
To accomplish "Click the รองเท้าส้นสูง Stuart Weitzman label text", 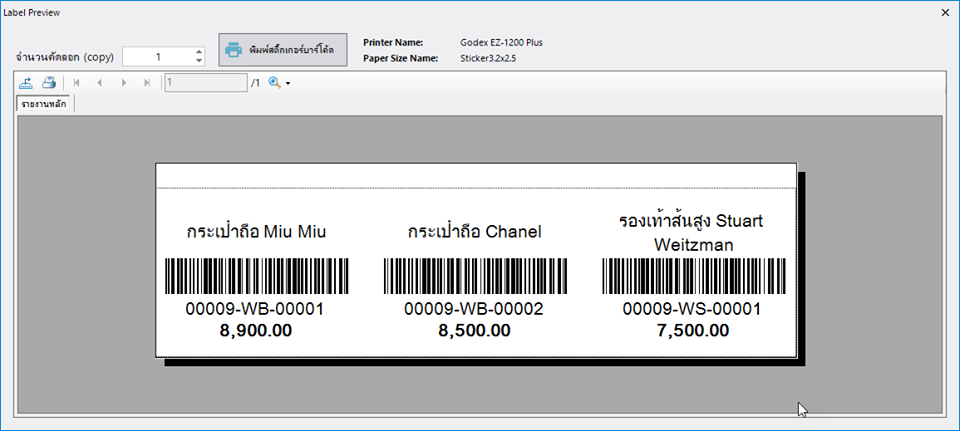I will point(693,233).
